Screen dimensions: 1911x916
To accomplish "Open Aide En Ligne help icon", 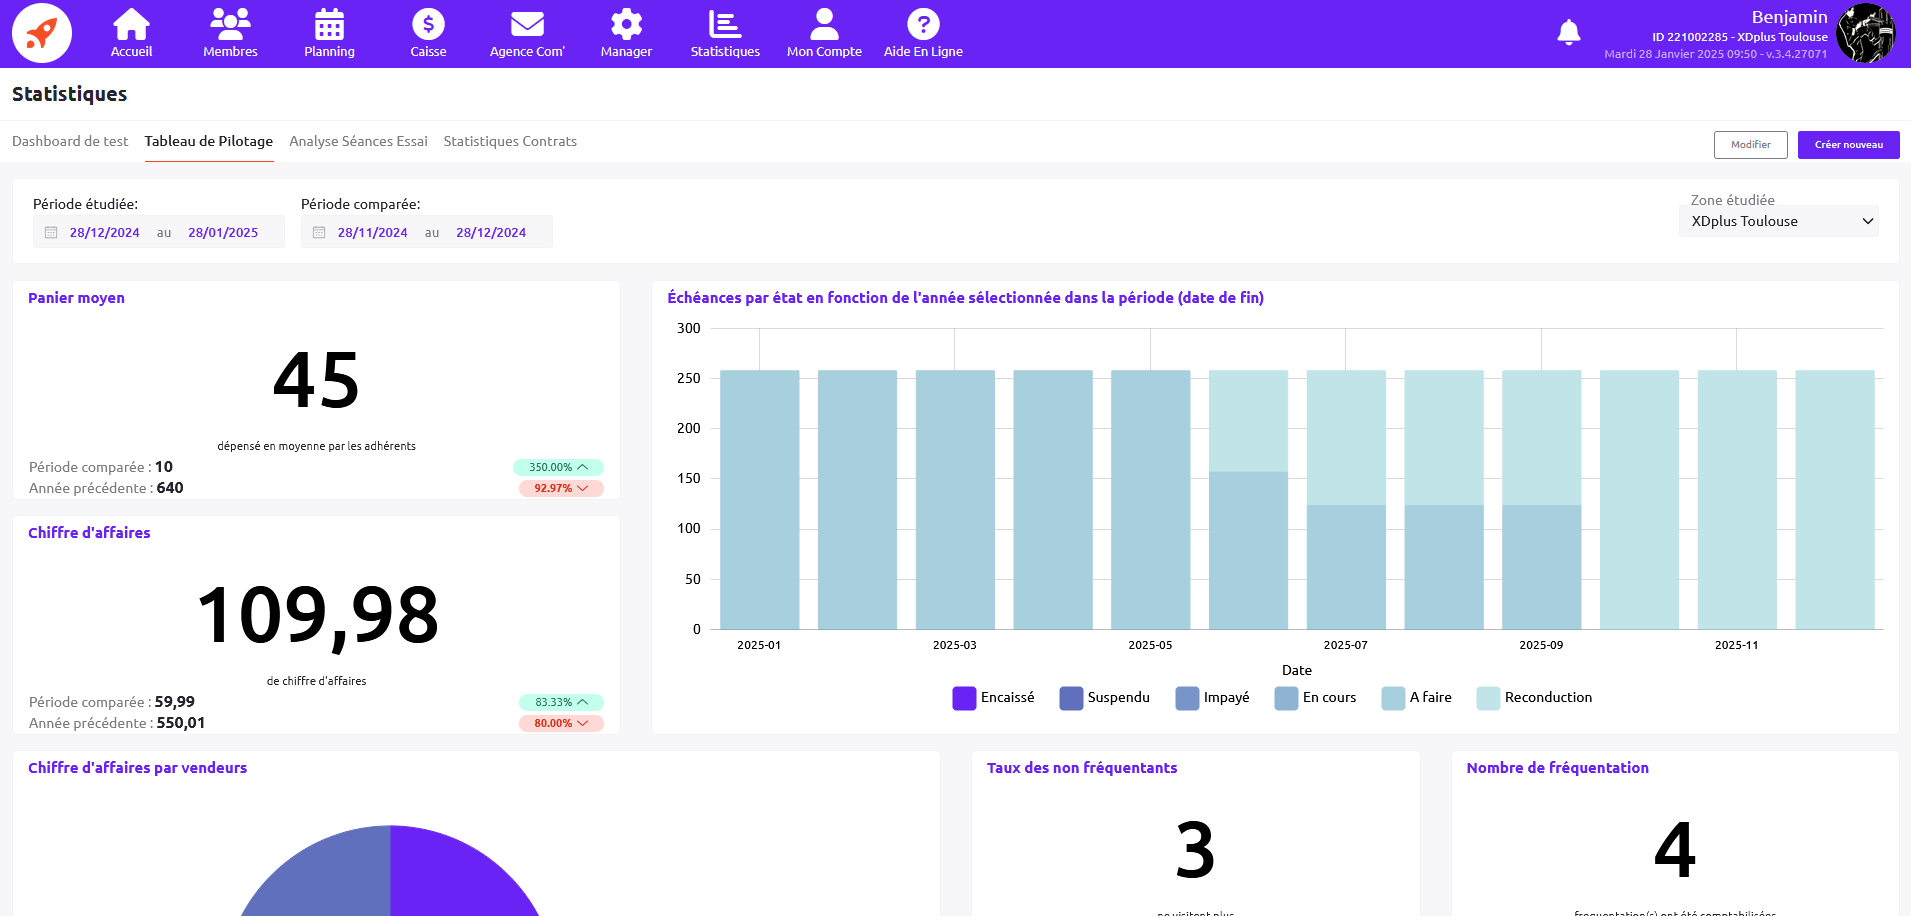I will pos(923,25).
